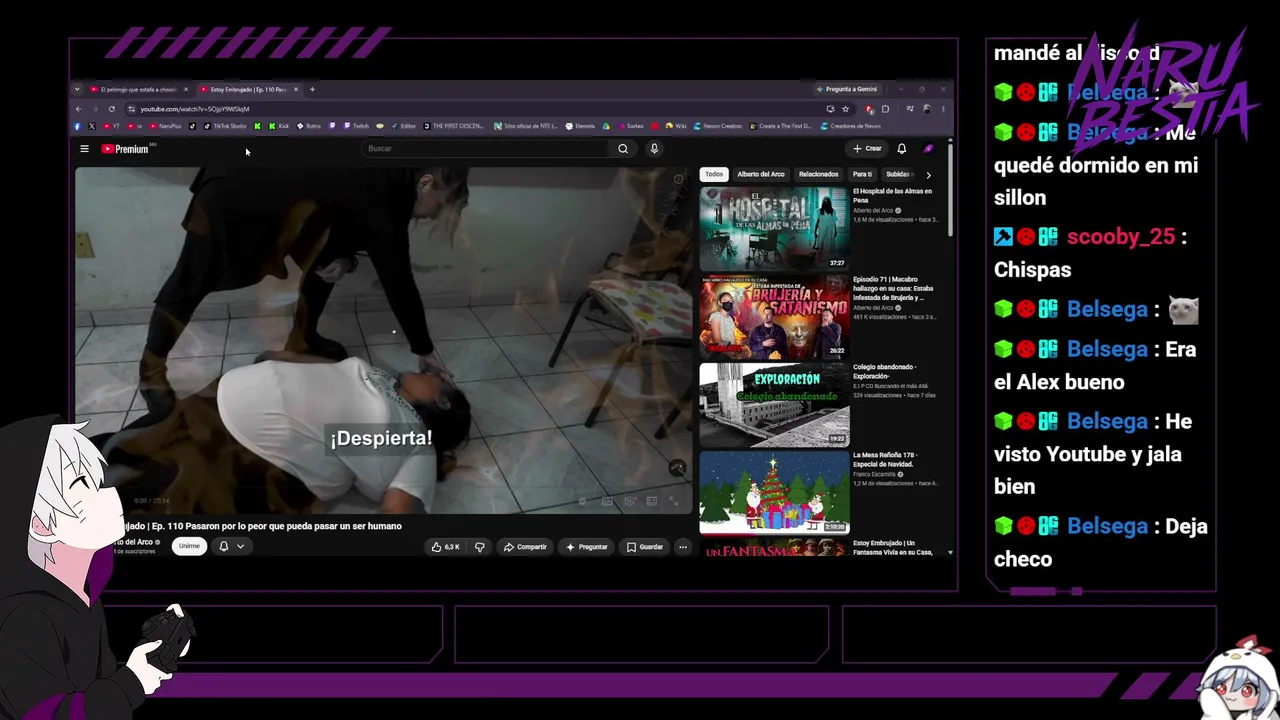Open the Wiki bookmark
1280x720 pixels.
(x=675, y=126)
